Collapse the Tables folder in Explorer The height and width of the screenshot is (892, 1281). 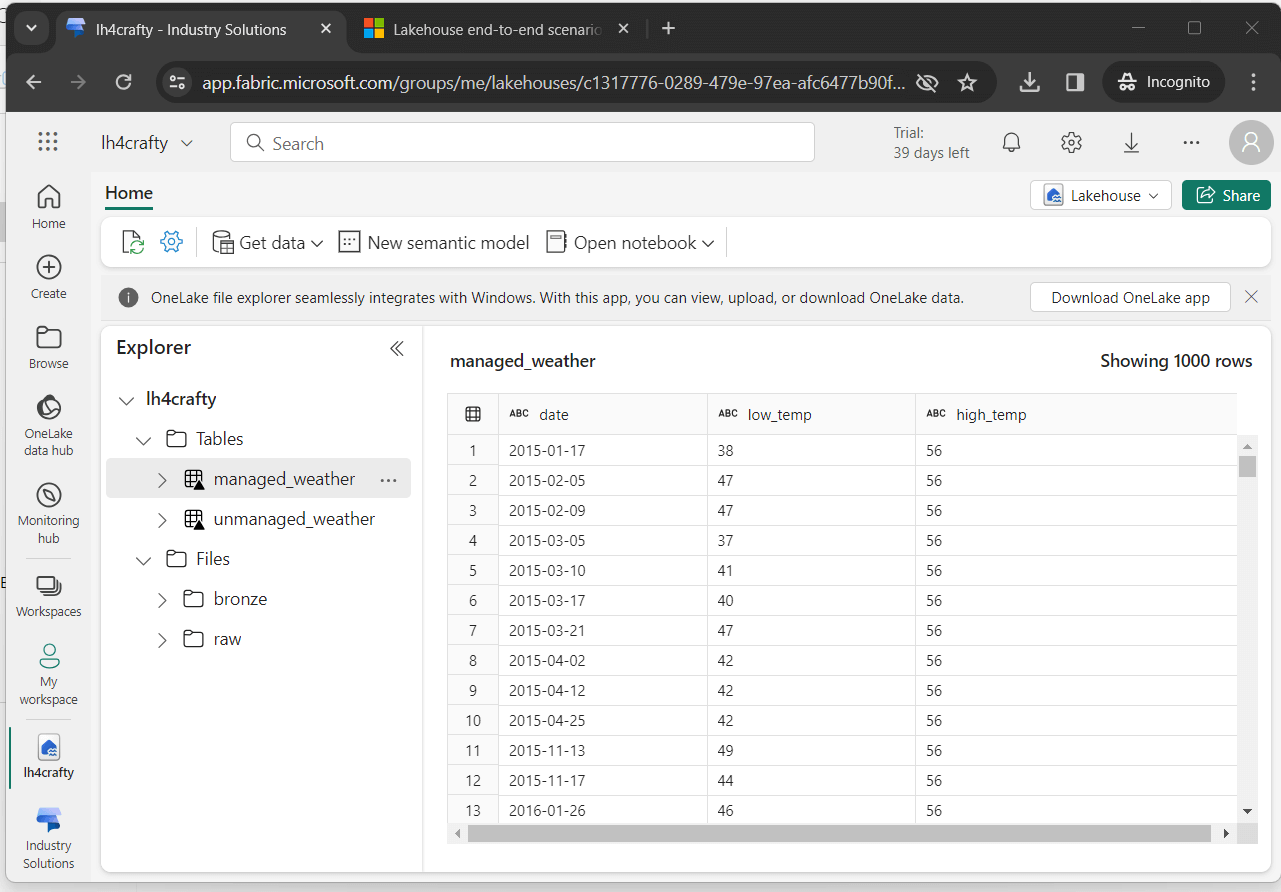[x=144, y=440]
